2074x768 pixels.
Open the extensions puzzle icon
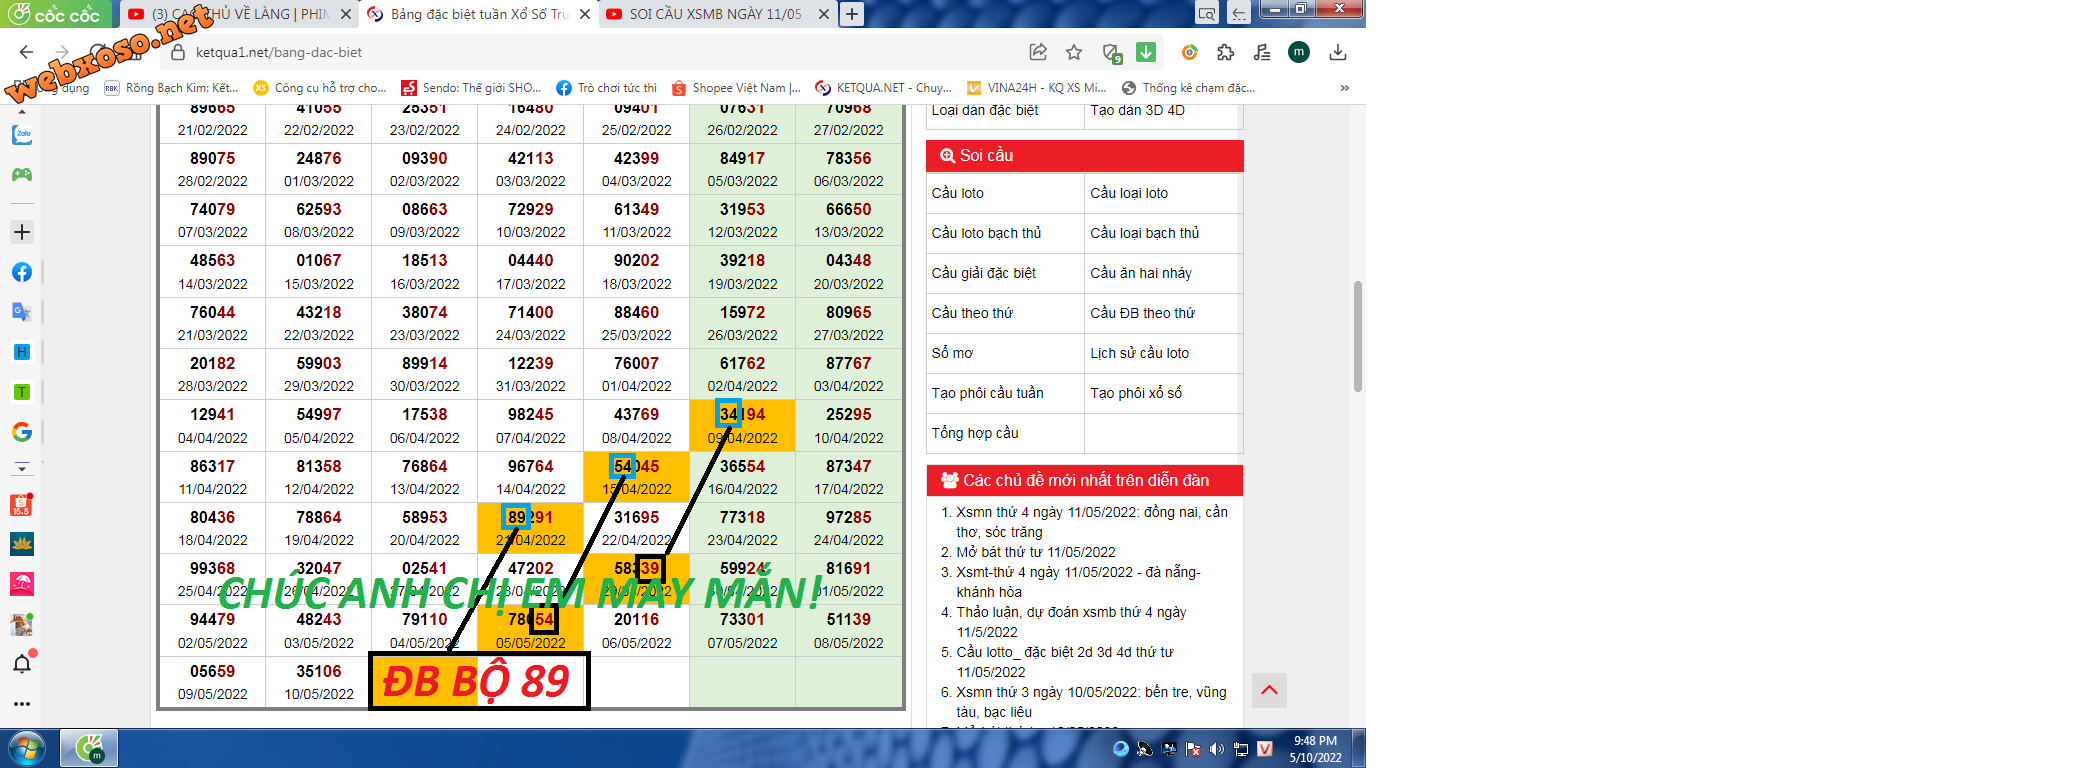click(x=1225, y=52)
